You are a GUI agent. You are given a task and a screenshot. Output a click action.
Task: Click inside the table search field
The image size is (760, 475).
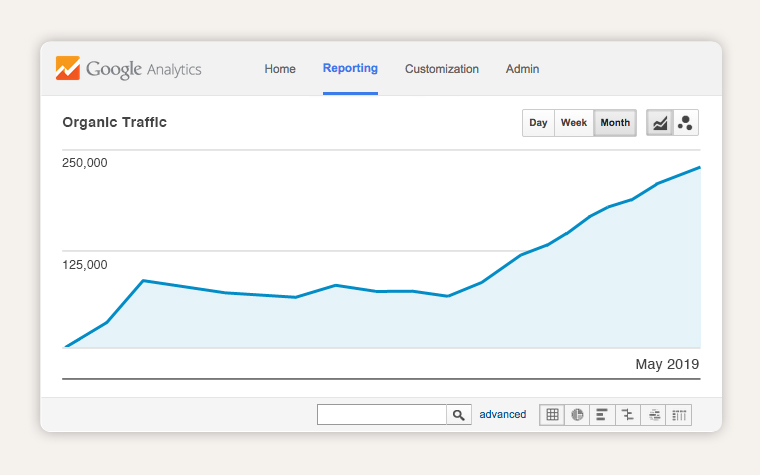[382, 415]
